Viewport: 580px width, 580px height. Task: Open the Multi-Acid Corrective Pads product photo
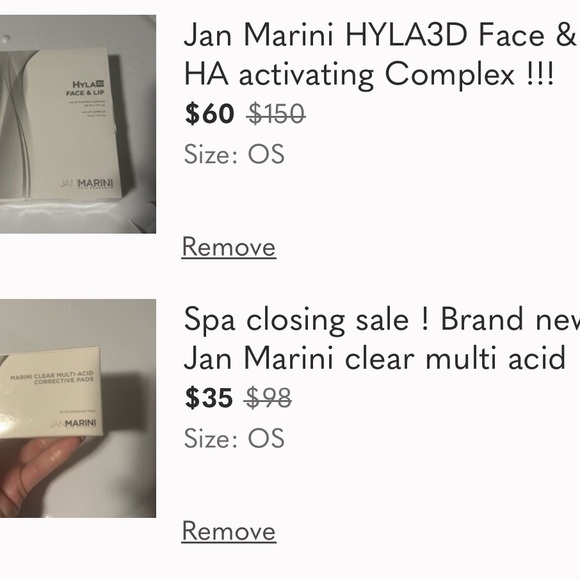78,408
